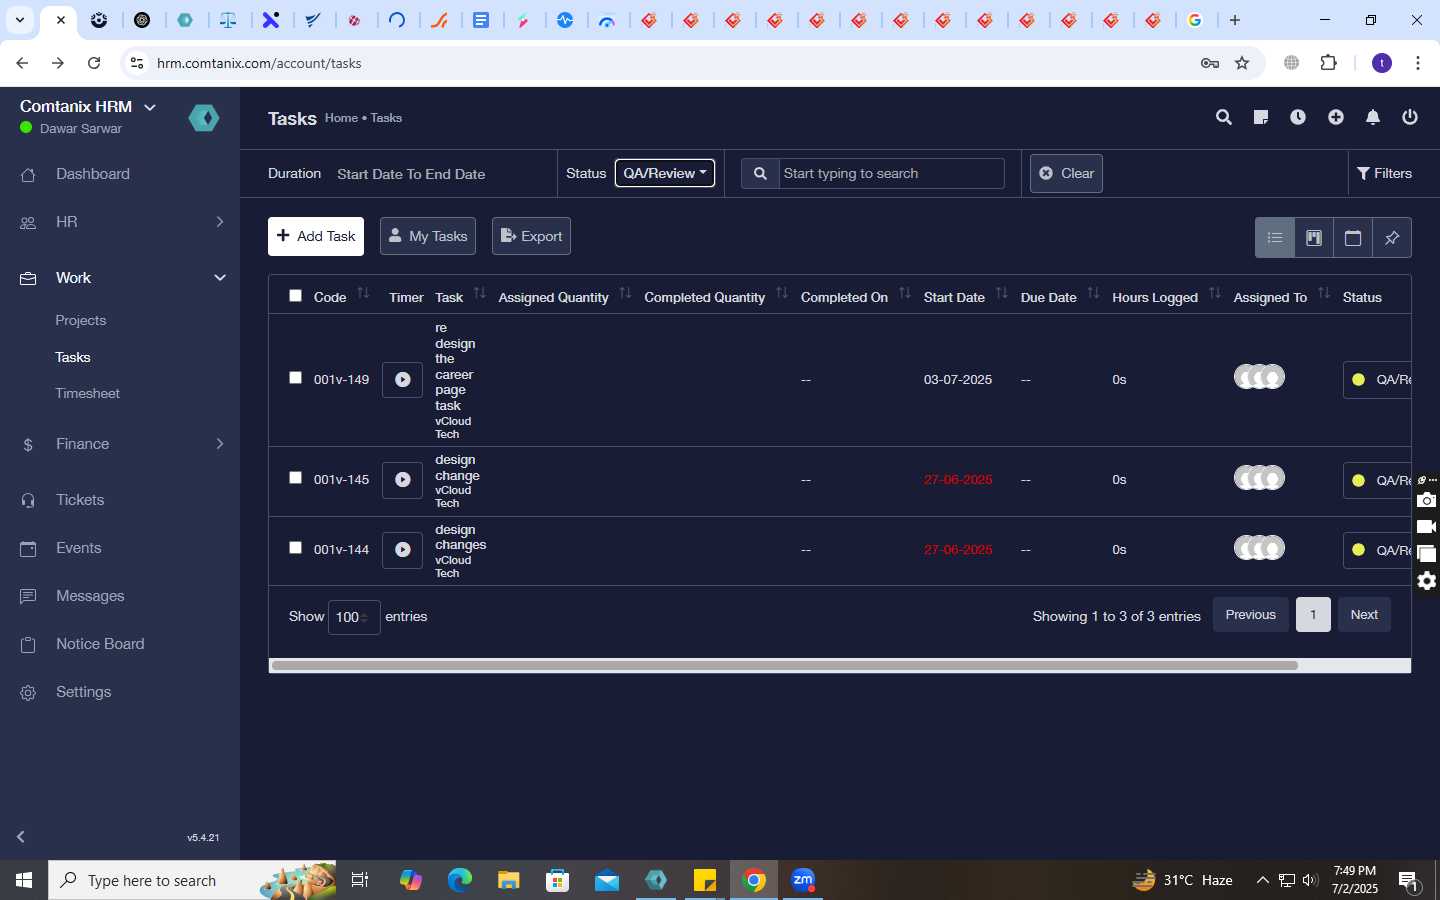Open the Status QA/Review dropdown

665,173
